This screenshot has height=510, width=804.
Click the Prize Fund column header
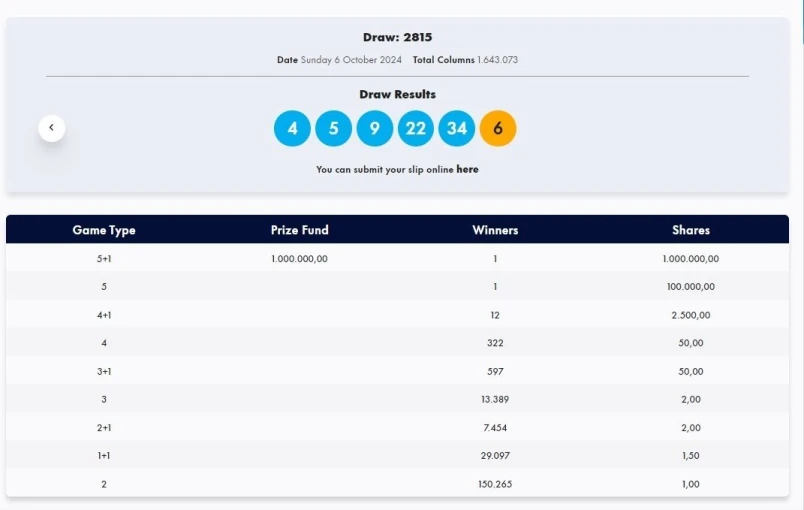[299, 230]
